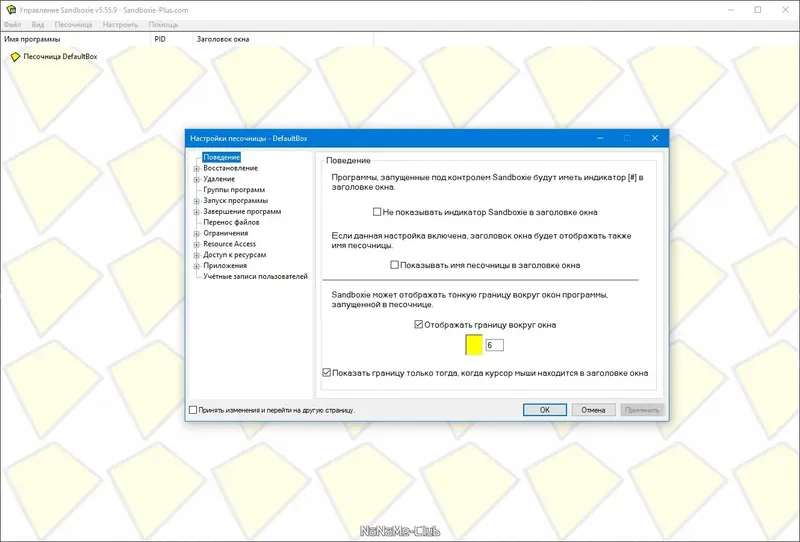
Task: Close the Настройки песочницы dialog
Action: pyautogui.click(x=655, y=138)
